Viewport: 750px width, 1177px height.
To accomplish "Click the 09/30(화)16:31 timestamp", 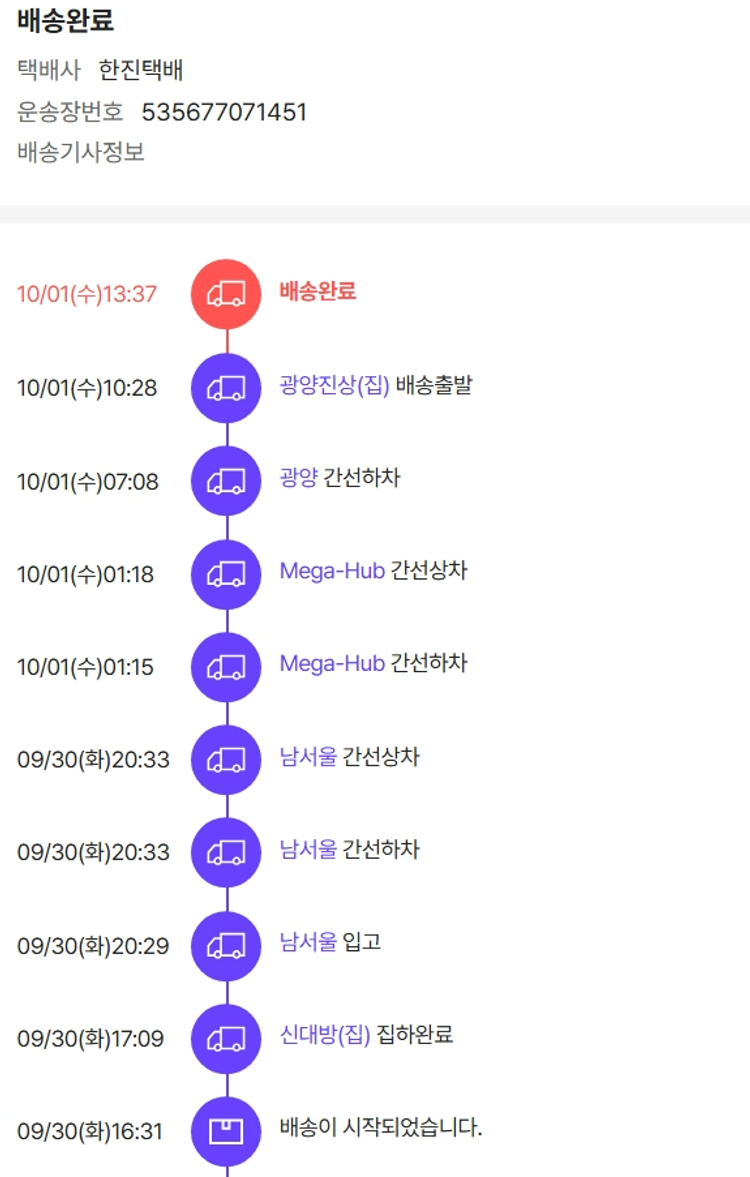I will [x=90, y=1132].
